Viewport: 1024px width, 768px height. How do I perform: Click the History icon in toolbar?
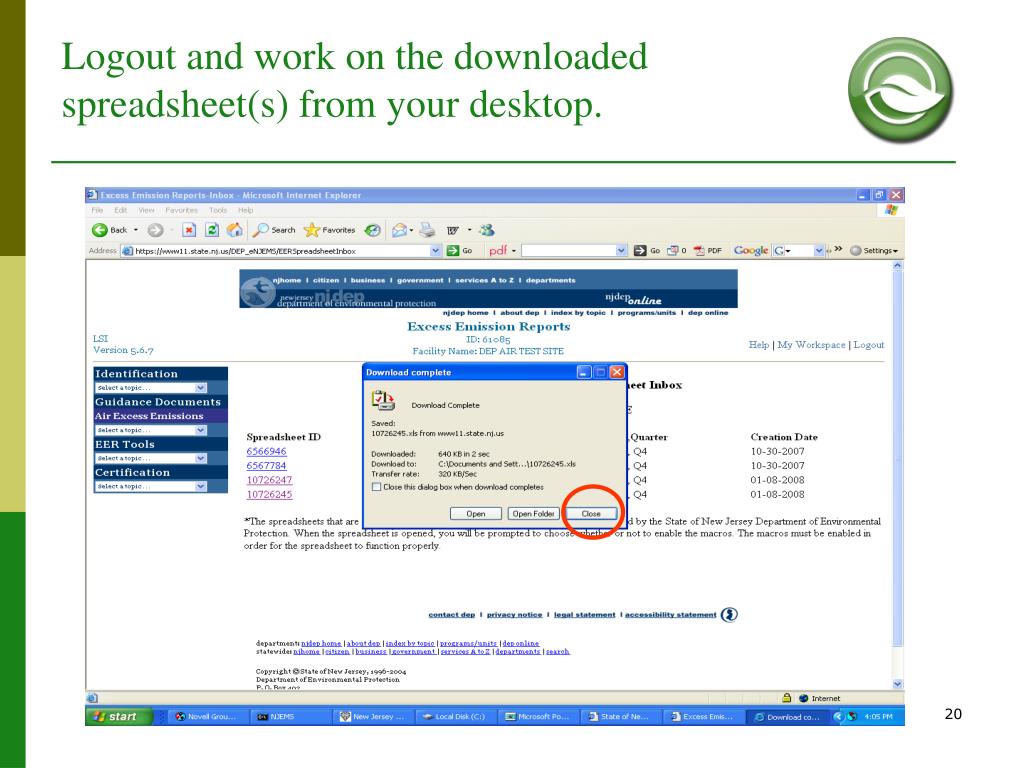pos(373,230)
